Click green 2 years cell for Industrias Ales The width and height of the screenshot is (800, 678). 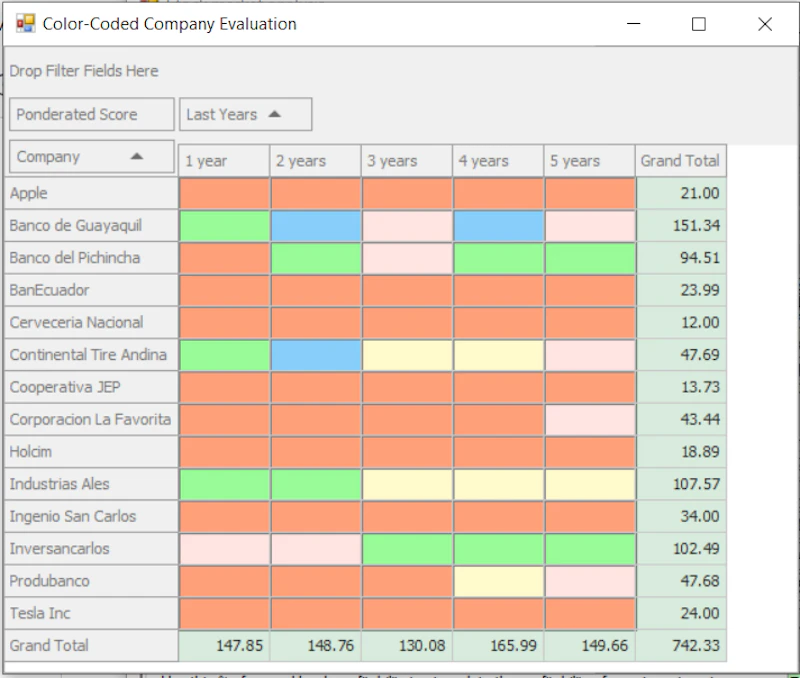(x=315, y=484)
